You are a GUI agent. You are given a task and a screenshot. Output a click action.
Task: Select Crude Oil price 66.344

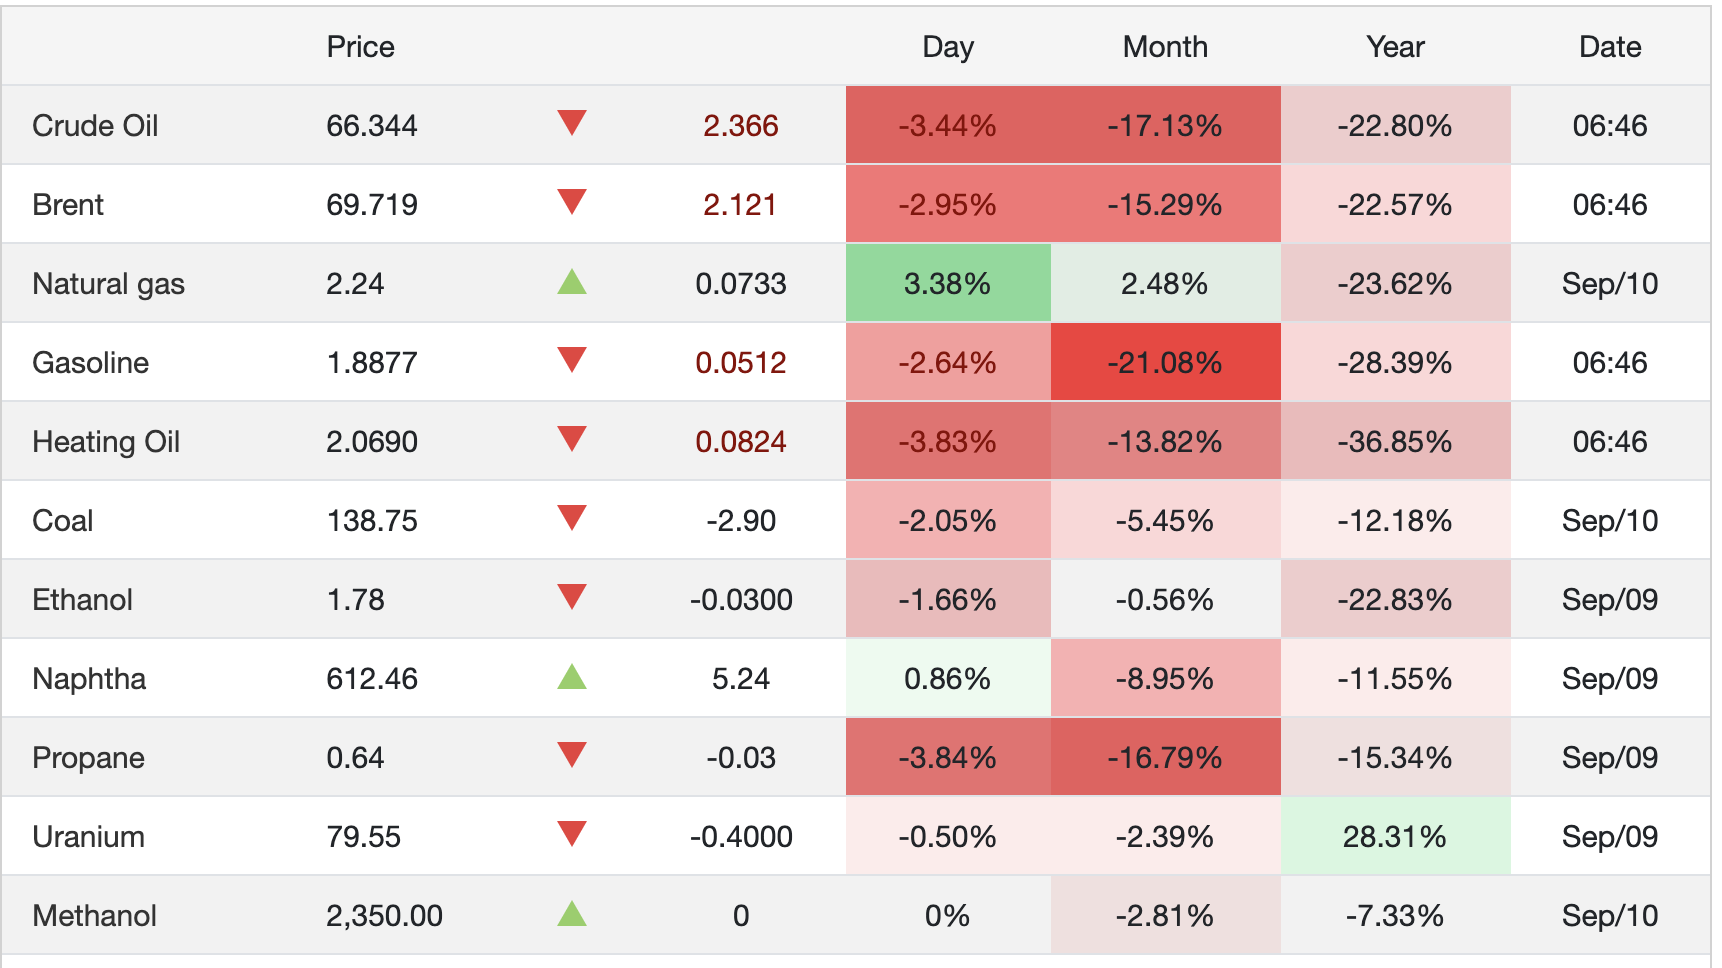371,126
